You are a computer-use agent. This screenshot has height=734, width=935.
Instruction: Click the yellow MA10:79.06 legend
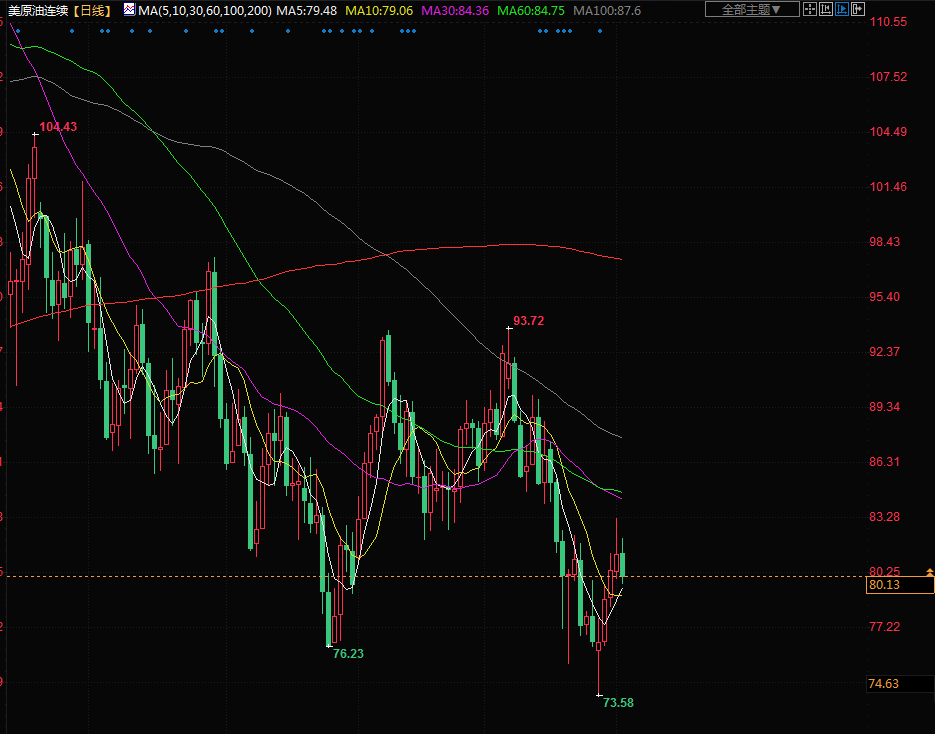378,10
